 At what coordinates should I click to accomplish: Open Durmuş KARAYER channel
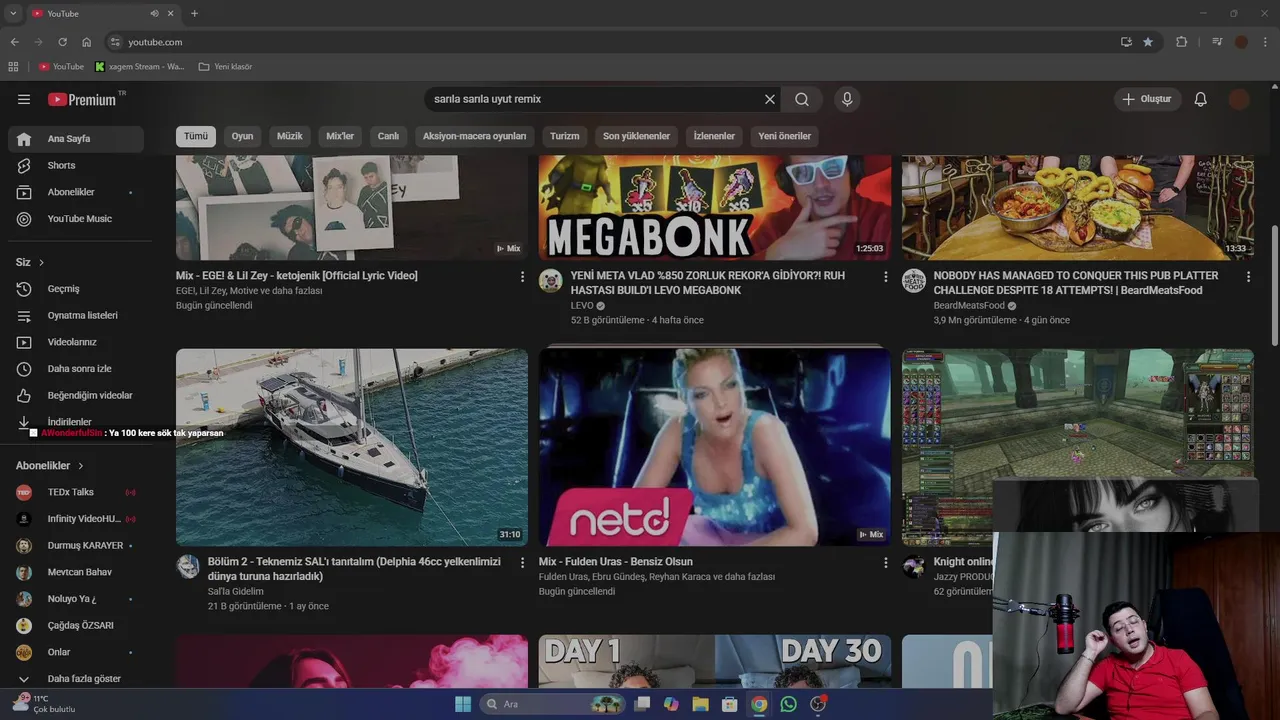tap(76, 546)
